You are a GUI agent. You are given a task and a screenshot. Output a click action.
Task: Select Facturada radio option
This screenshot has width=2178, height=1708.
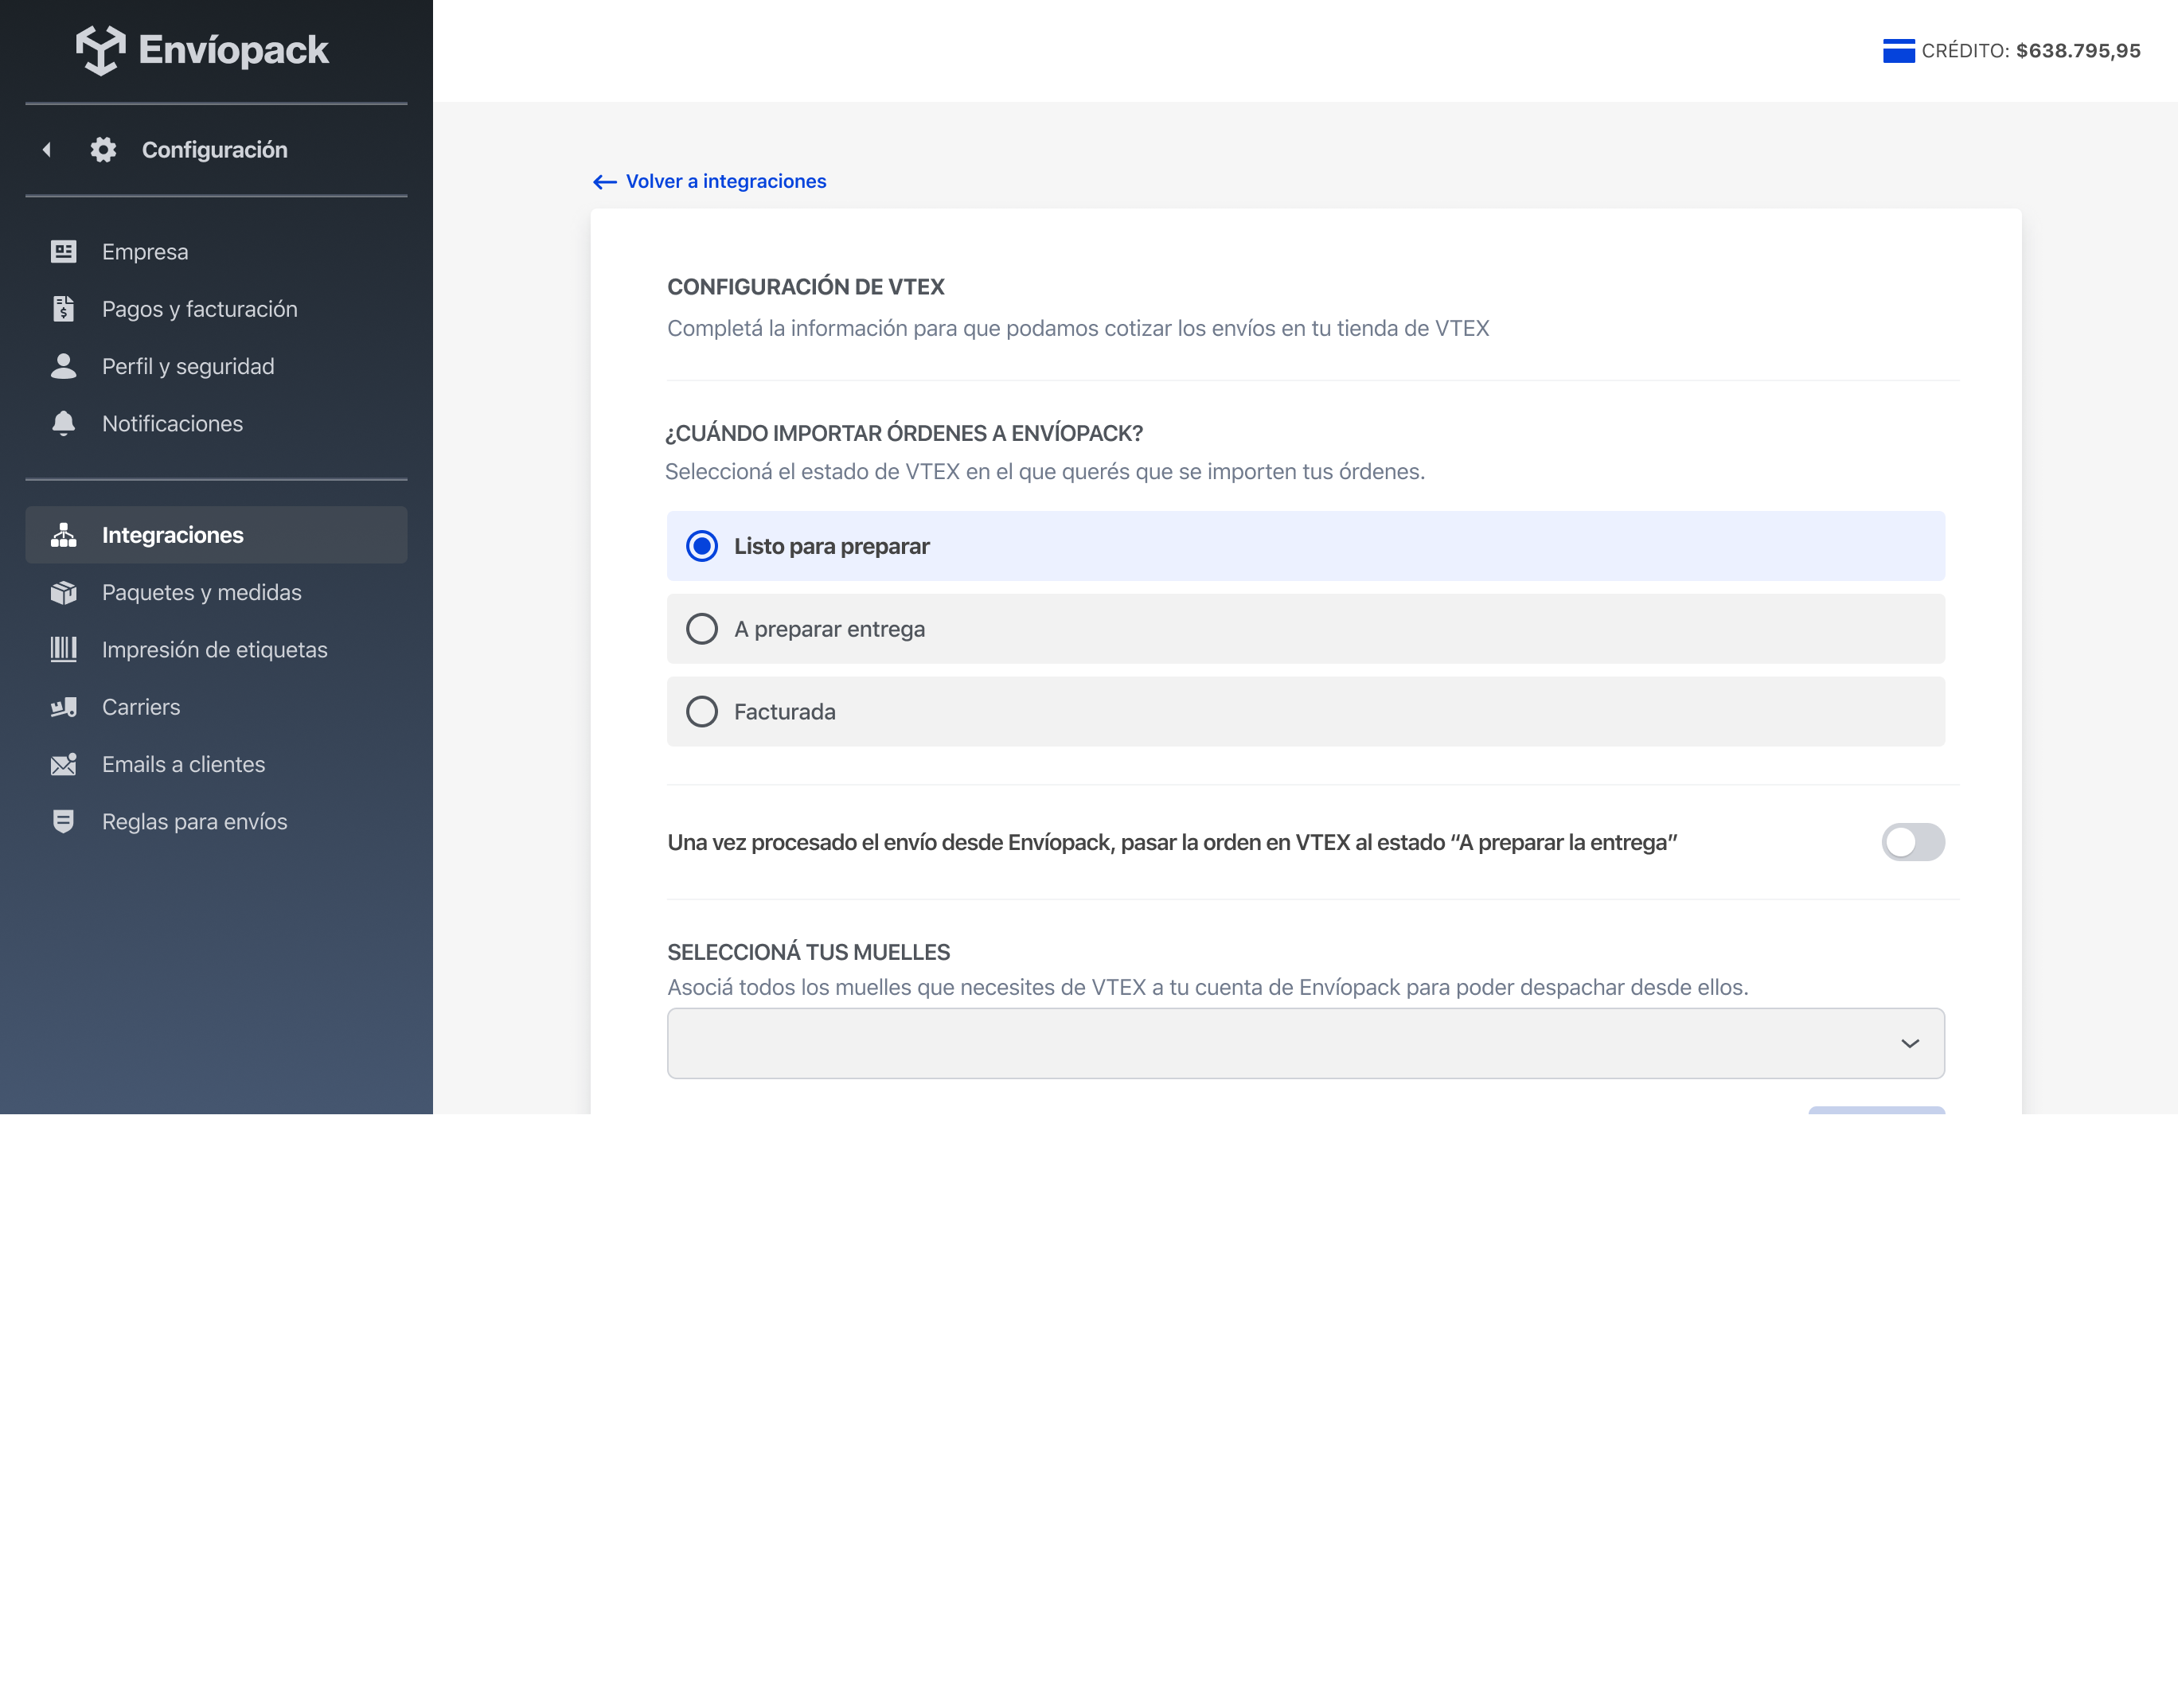pyautogui.click(x=1305, y=712)
